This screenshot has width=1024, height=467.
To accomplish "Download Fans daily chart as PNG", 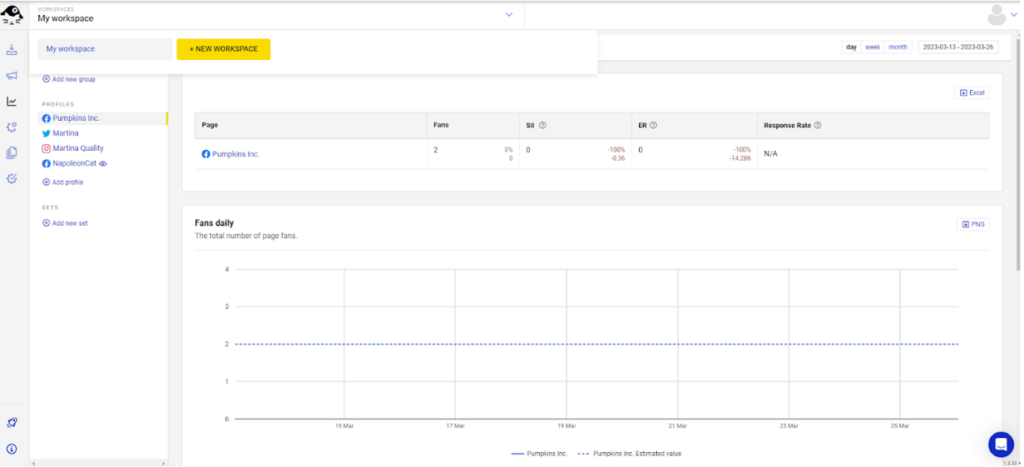I will [973, 224].
